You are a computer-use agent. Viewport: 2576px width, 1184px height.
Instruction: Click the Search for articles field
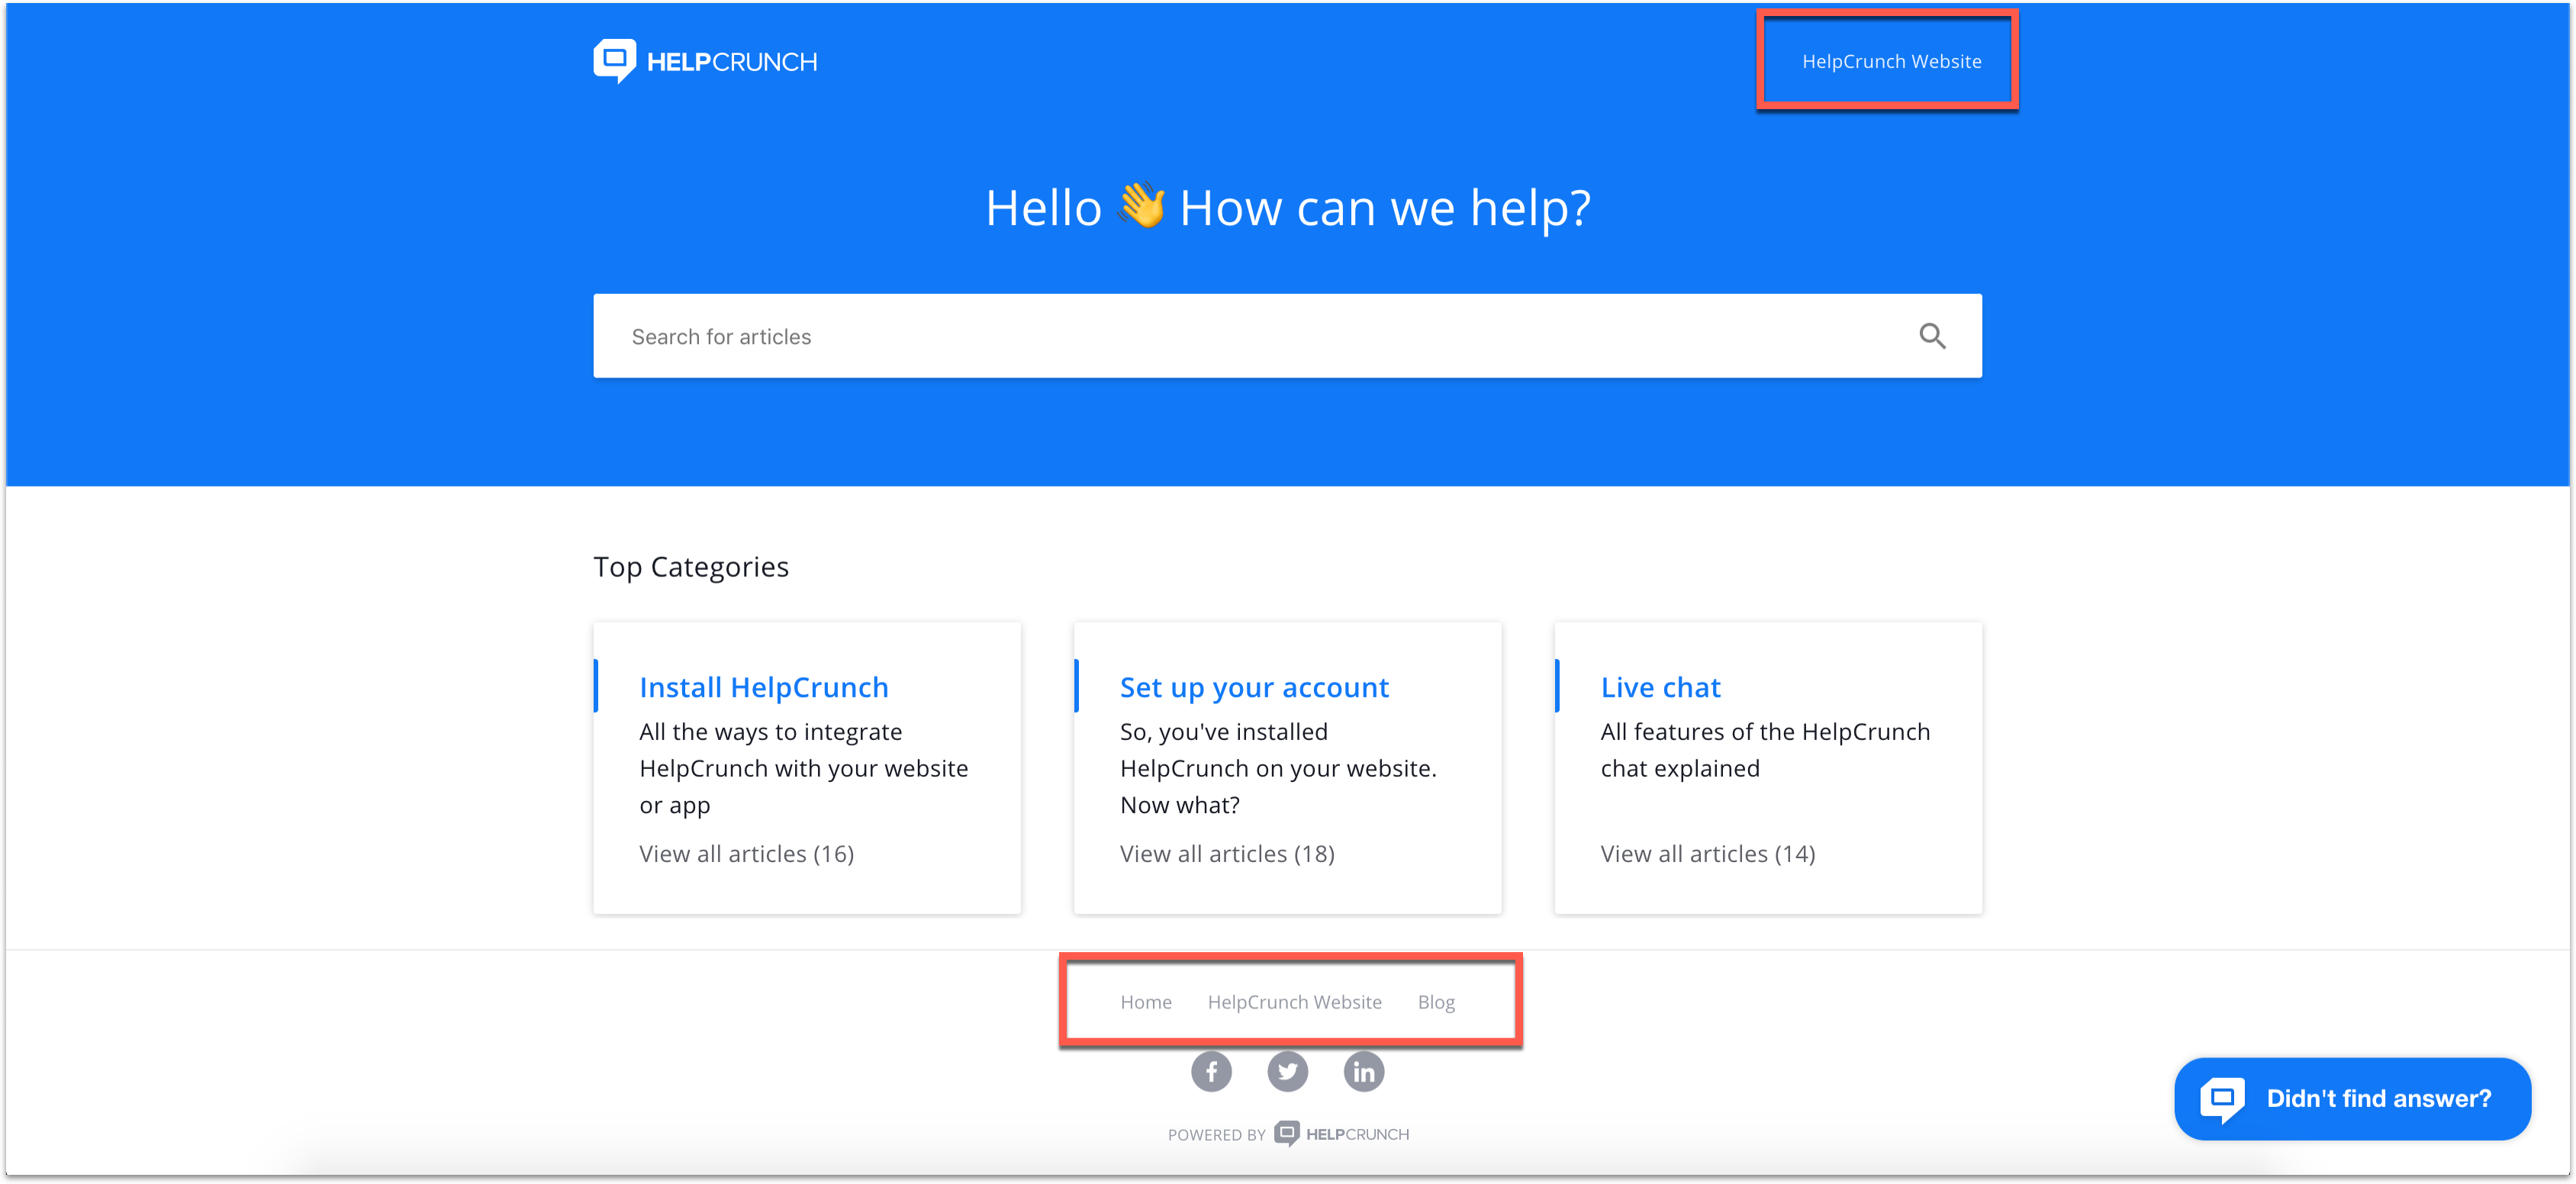tap(1287, 336)
